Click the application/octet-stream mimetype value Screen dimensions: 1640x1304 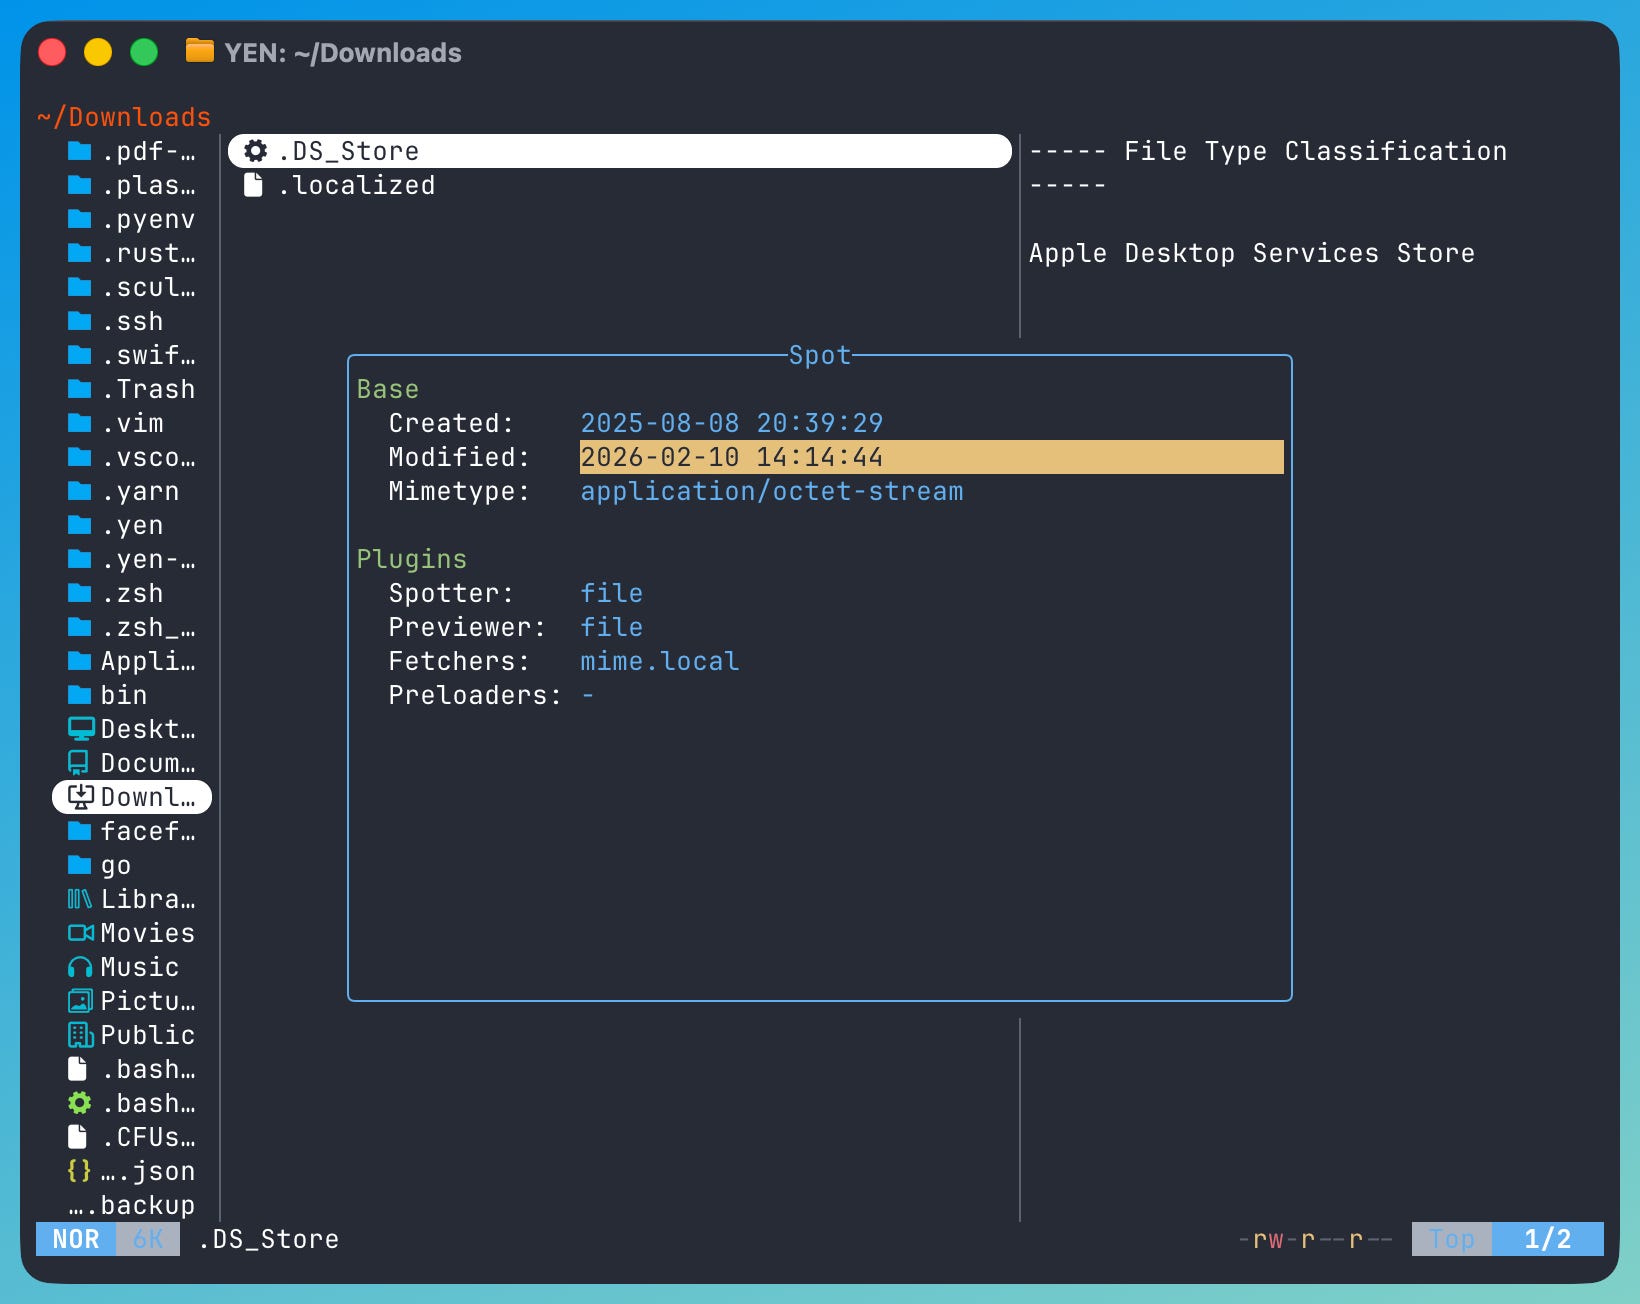click(x=772, y=491)
